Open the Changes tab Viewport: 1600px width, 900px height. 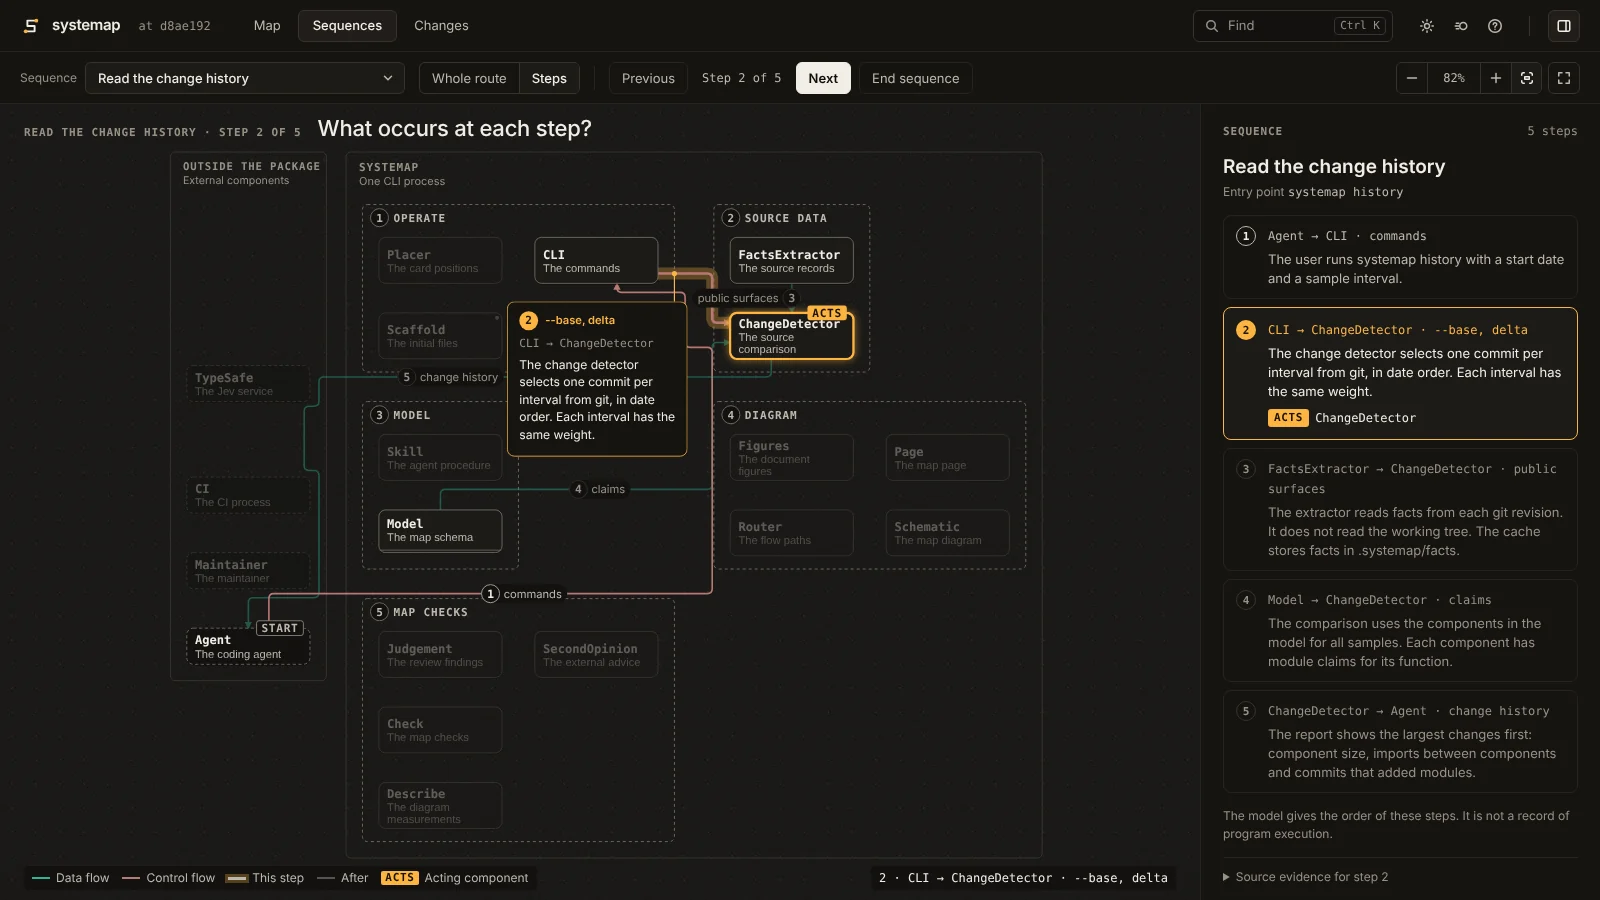441,26
